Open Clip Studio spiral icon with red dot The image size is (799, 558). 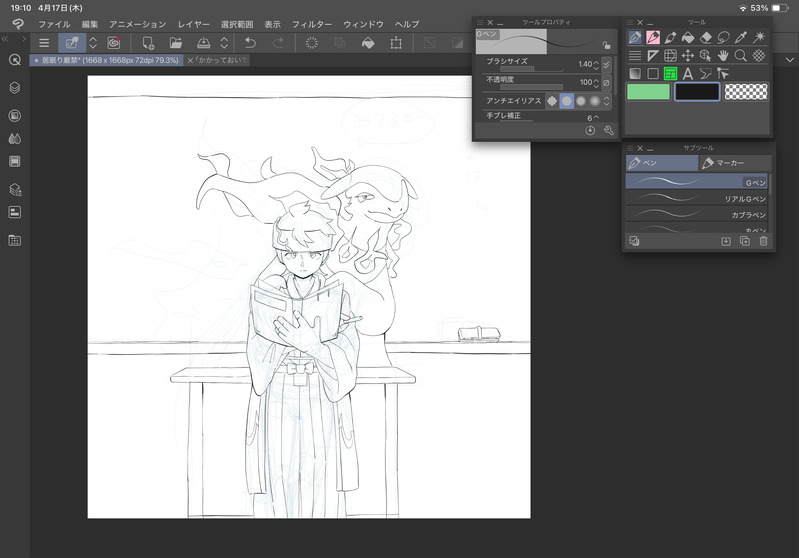(x=114, y=43)
